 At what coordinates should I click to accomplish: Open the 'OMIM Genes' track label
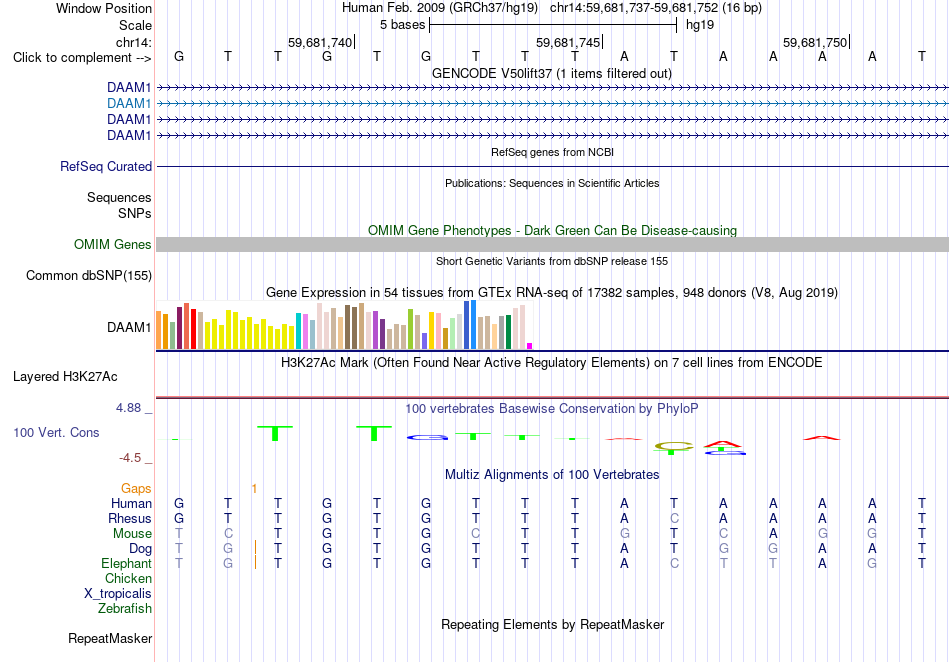pos(113,245)
